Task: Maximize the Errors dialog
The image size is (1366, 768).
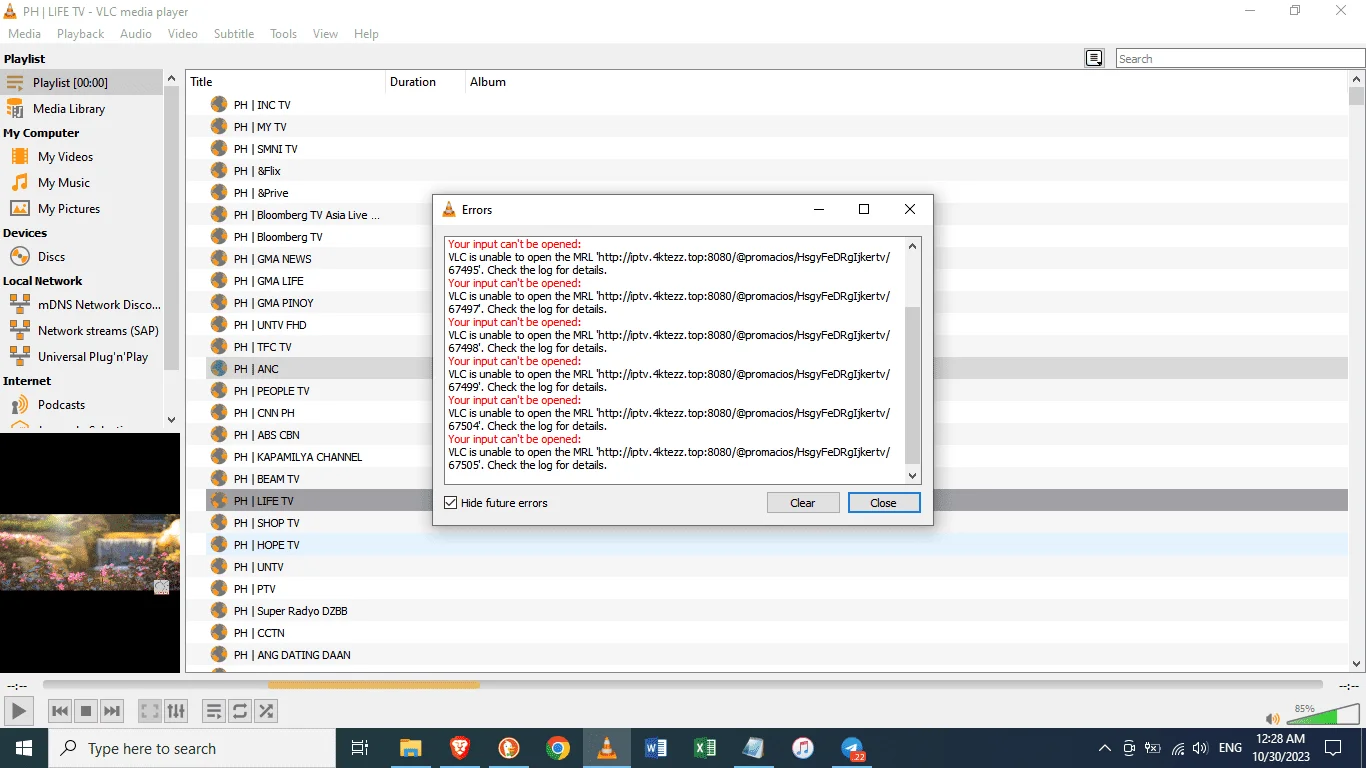Action: pos(864,210)
